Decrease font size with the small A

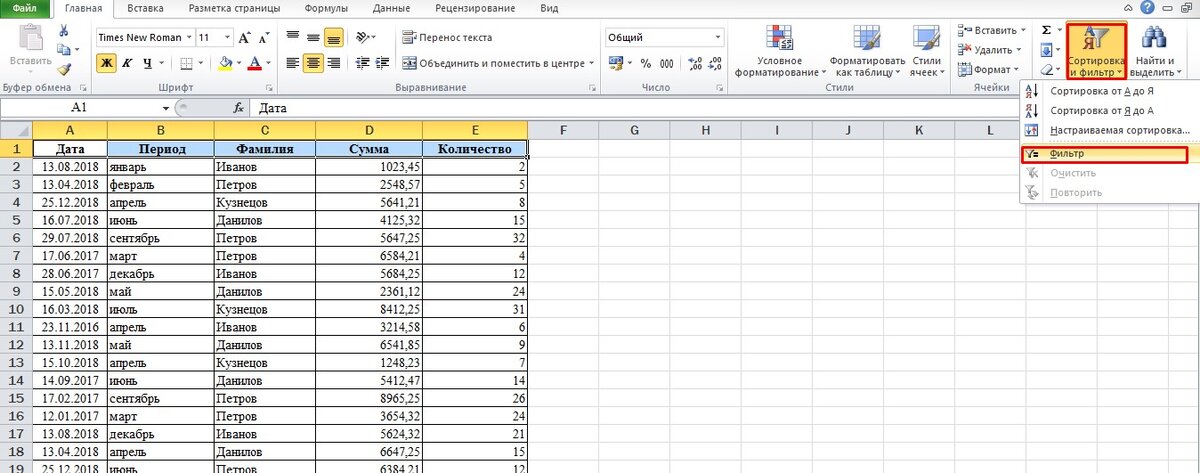264,37
